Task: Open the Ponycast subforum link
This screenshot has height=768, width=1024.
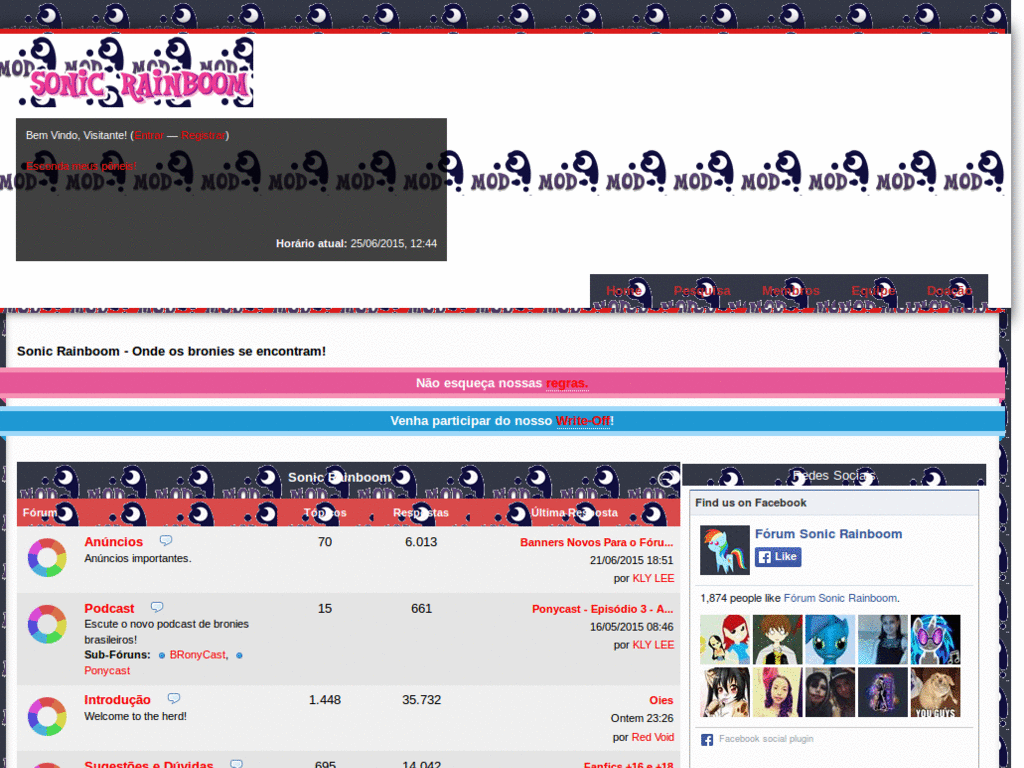Action: pos(107,671)
